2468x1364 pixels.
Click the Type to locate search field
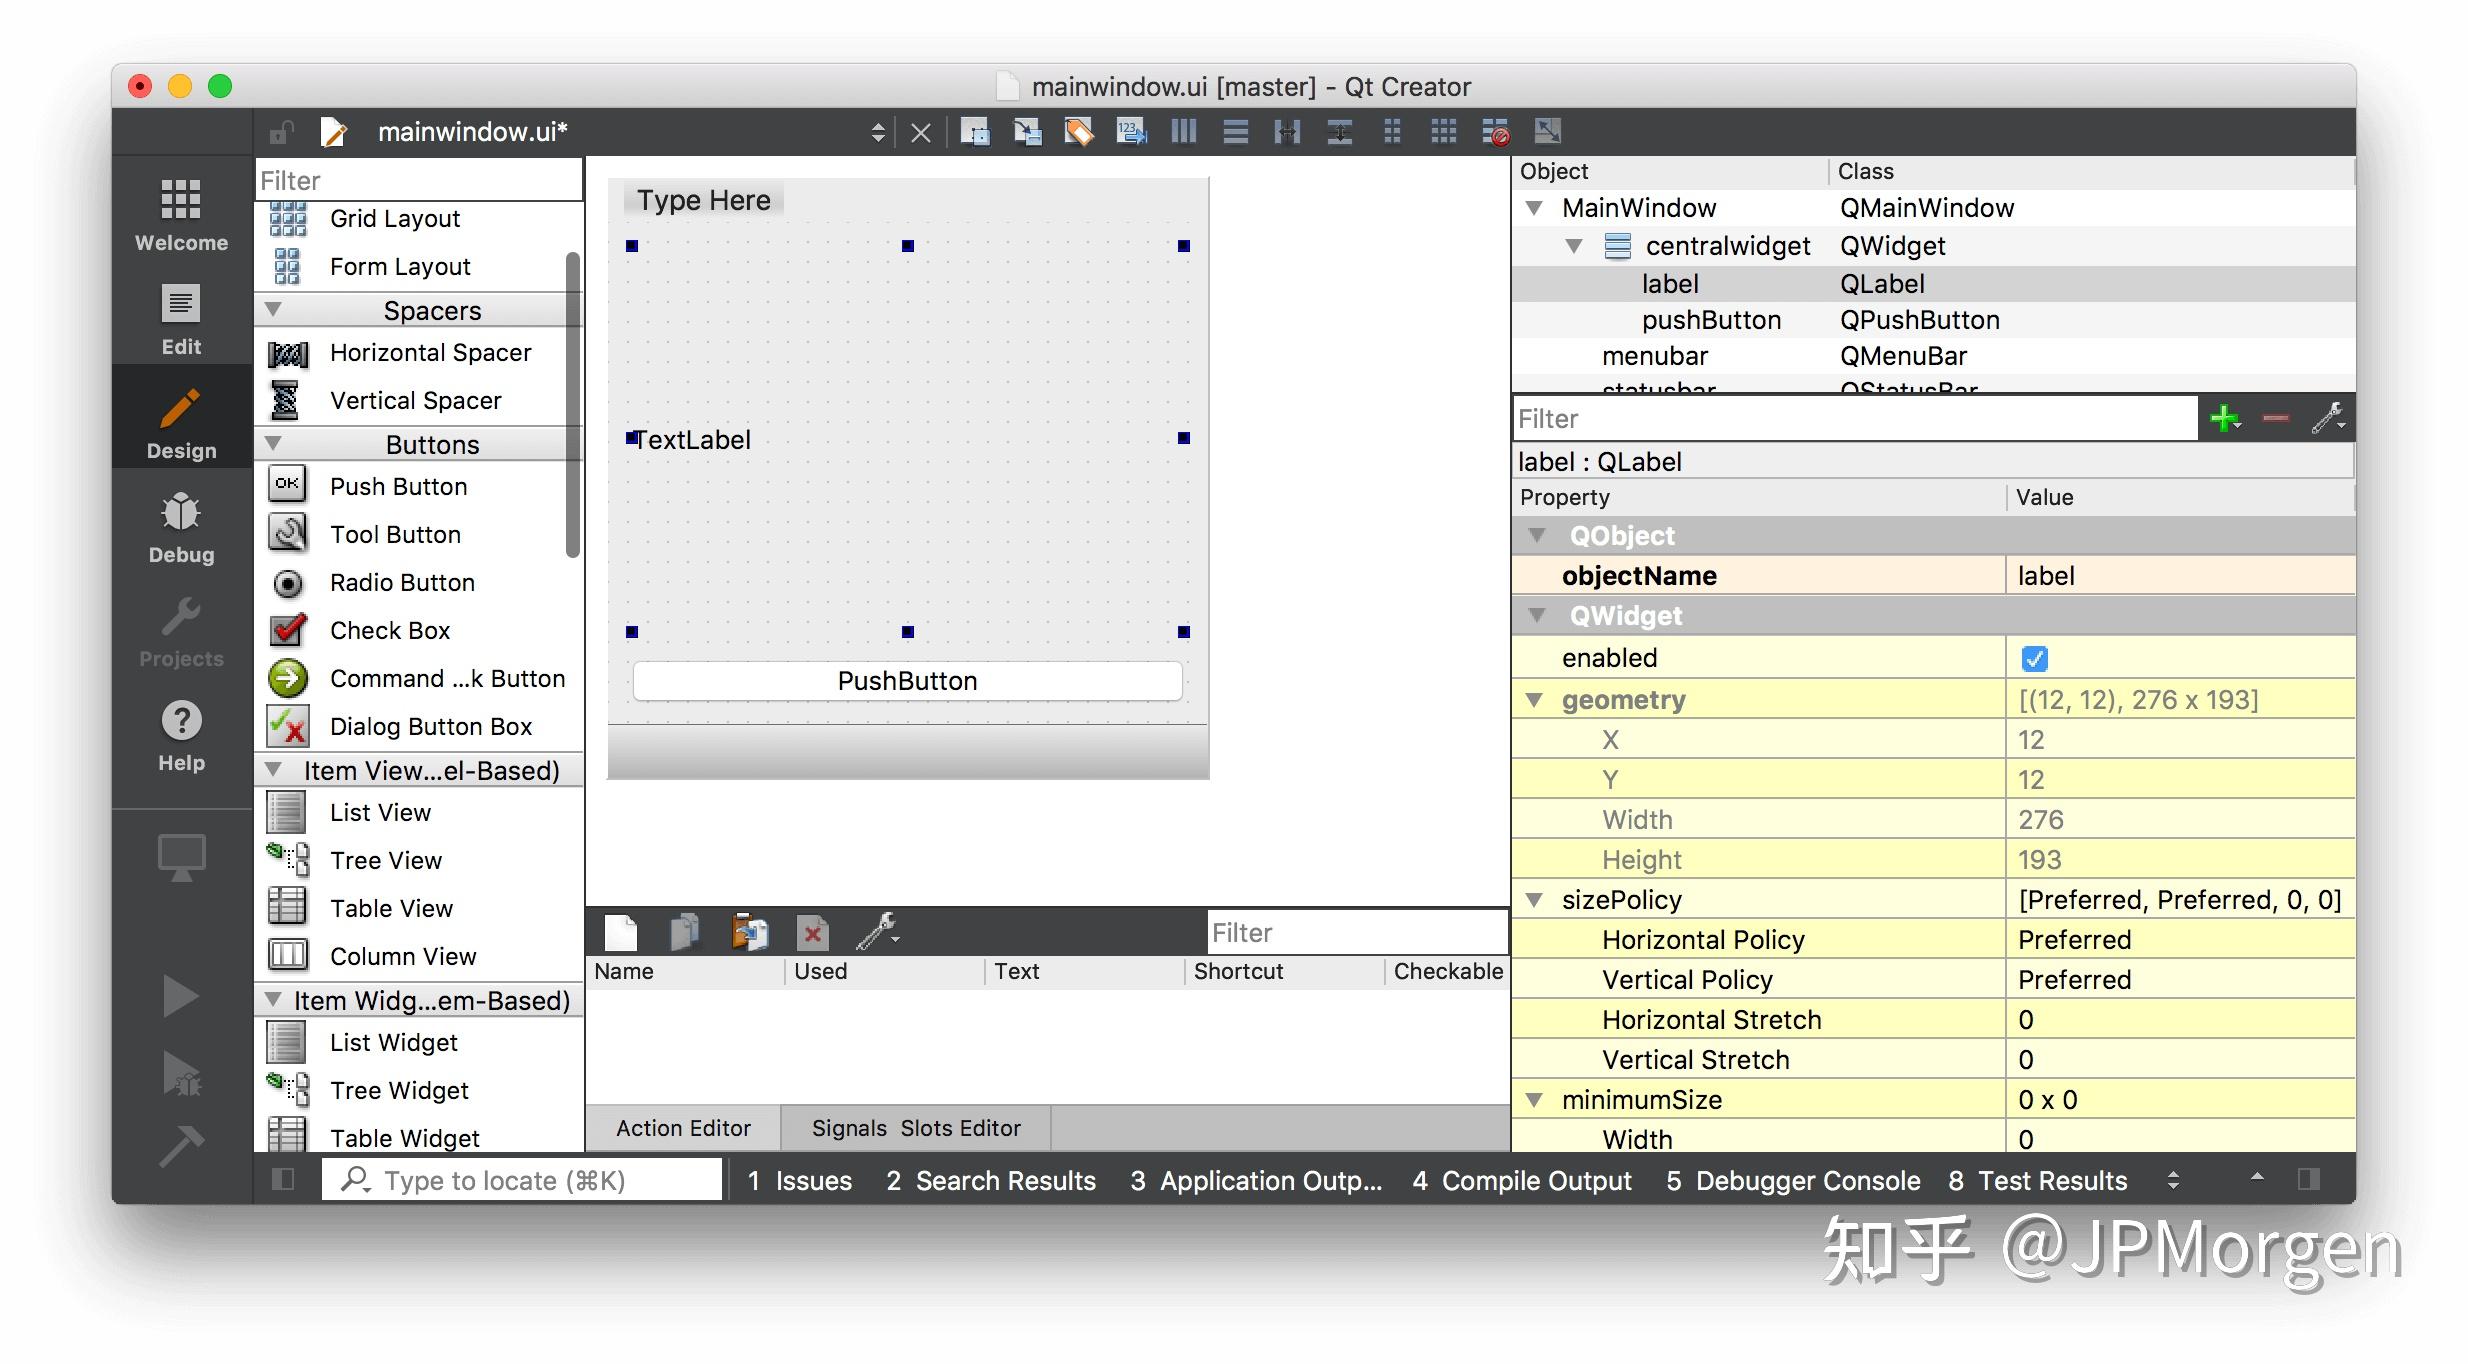pyautogui.click(x=520, y=1180)
